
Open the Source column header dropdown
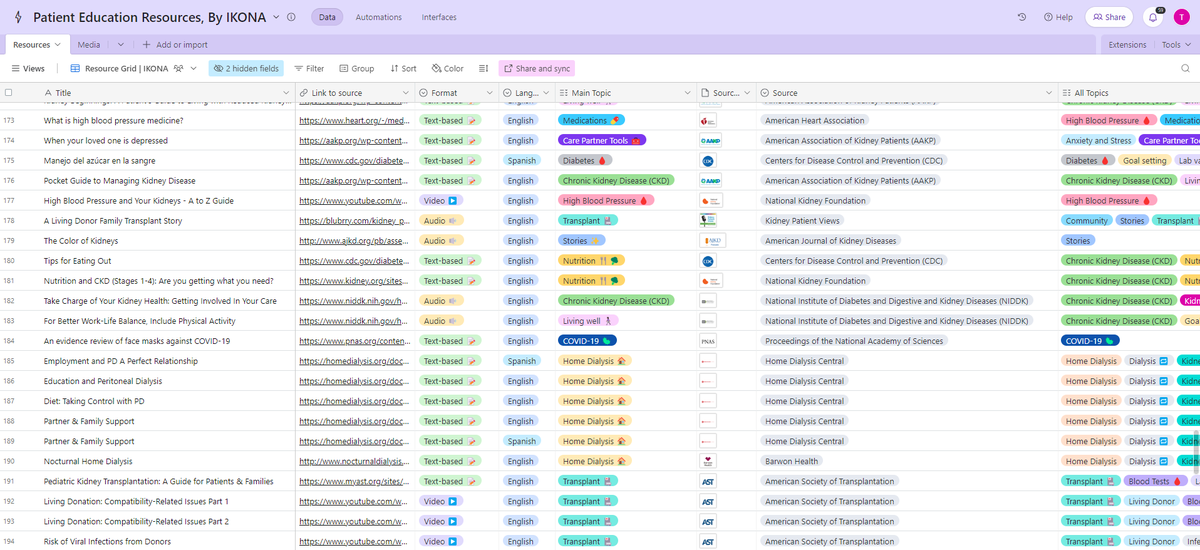click(x=1047, y=93)
